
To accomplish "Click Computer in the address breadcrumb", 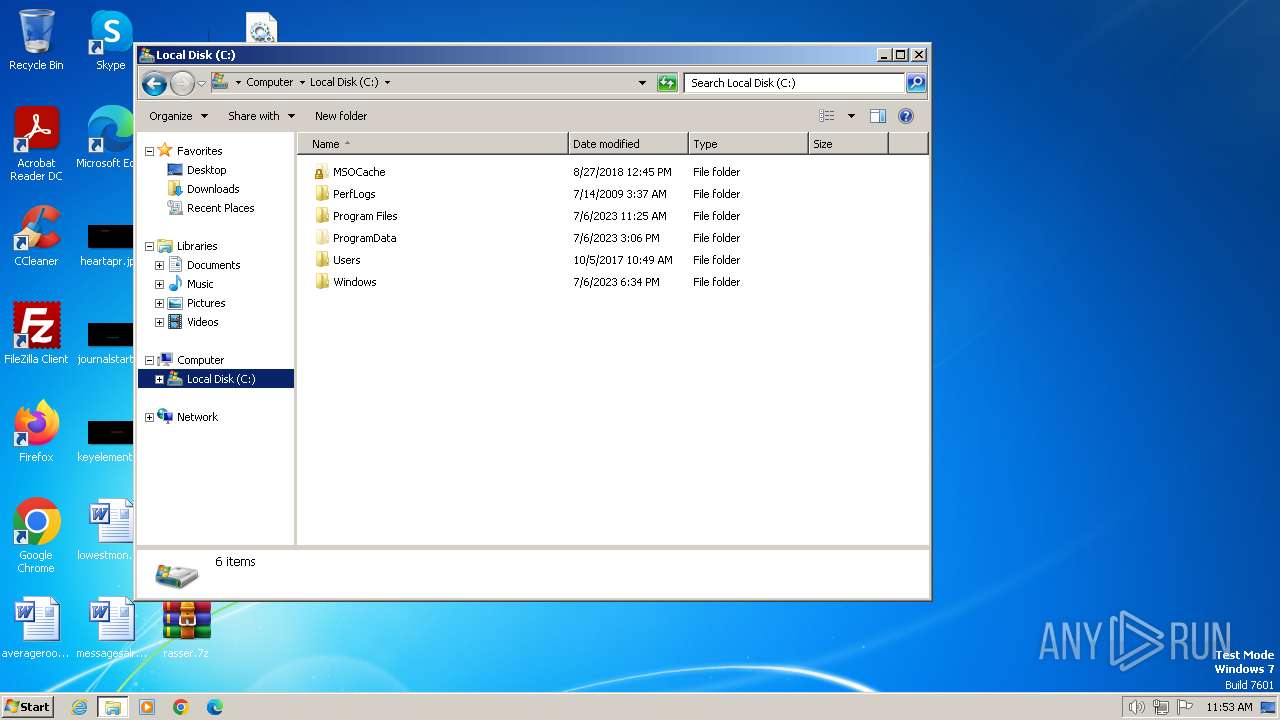I will coord(270,83).
